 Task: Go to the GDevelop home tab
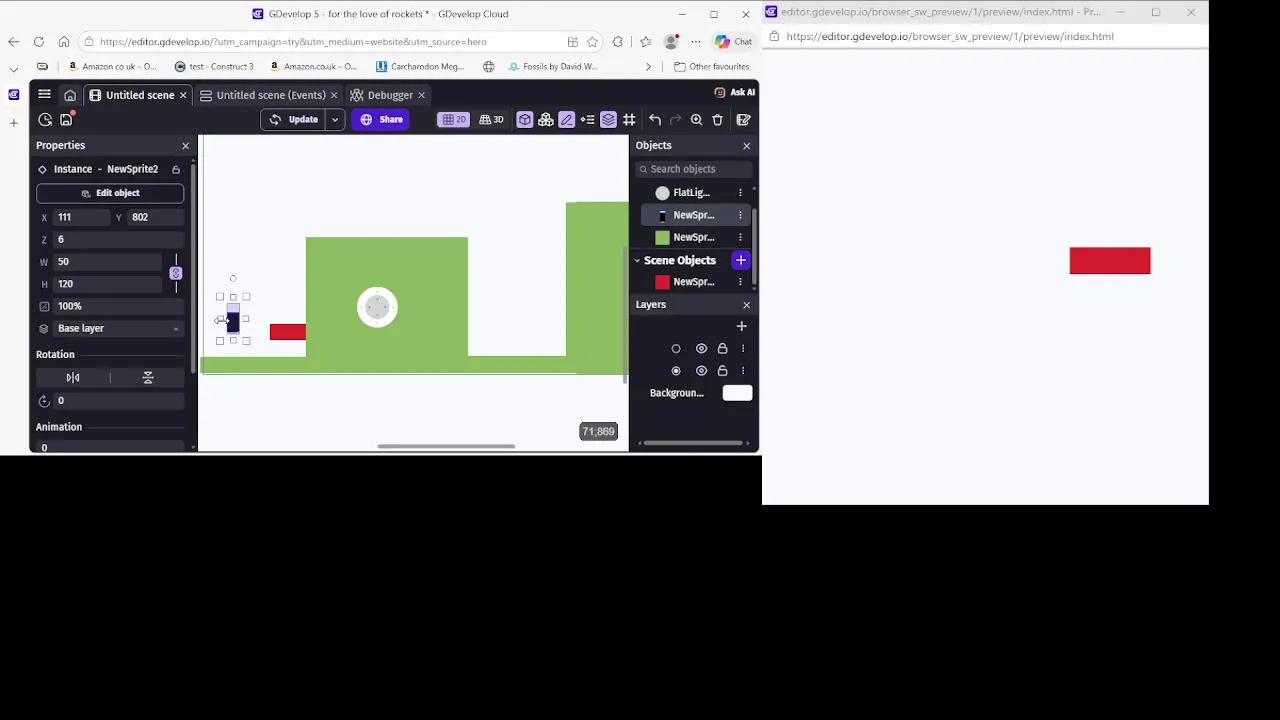[70, 95]
